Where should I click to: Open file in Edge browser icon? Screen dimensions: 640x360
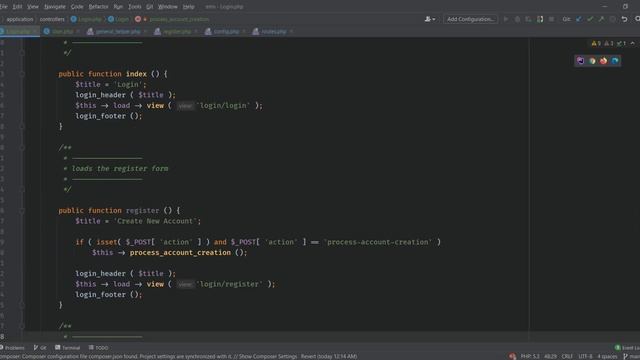pyautogui.click(x=615, y=61)
